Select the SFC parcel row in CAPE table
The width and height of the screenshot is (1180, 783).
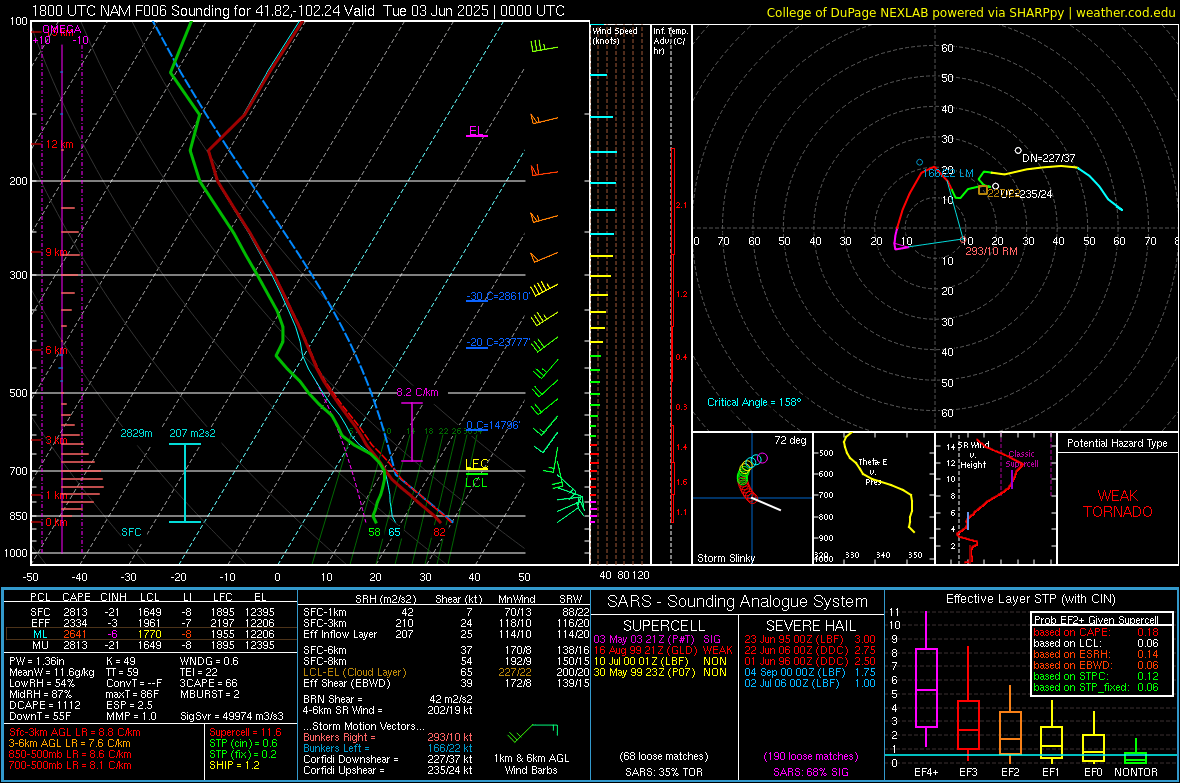(151, 612)
